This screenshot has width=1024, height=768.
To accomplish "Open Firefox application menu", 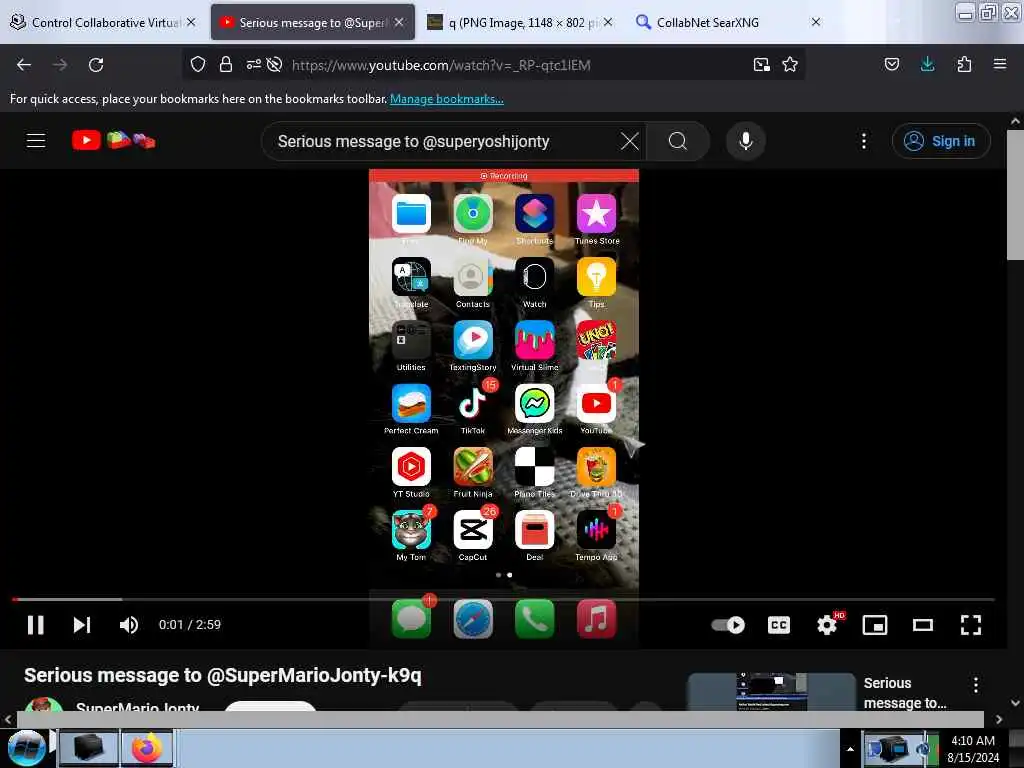I will [1000, 64].
